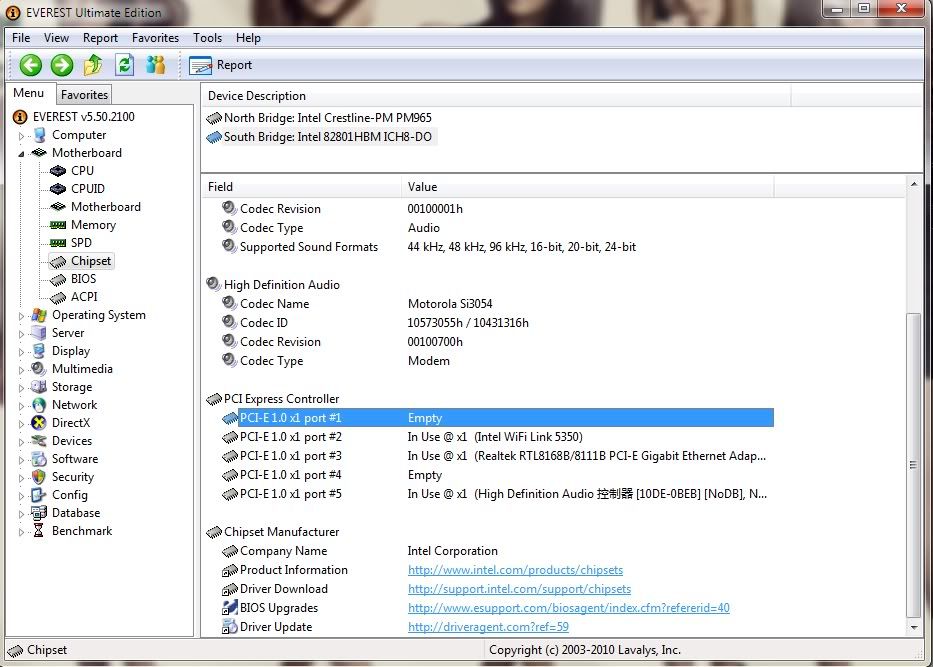Switch to the Favorites tab
The width and height of the screenshot is (933, 667).
point(84,95)
